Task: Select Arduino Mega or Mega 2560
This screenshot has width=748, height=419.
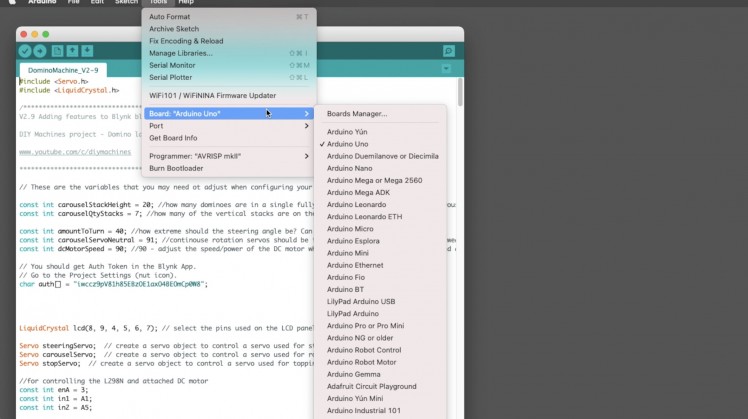Action: tap(380, 180)
